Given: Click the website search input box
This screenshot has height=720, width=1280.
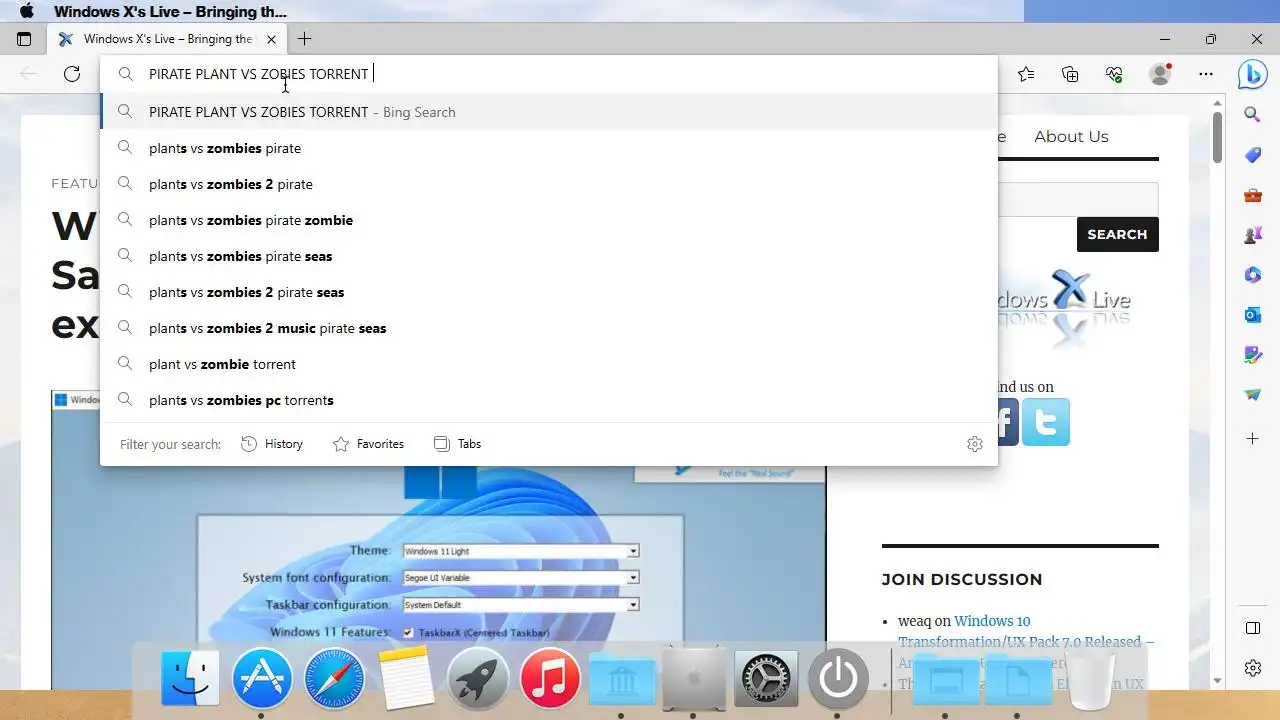Looking at the screenshot, I should [x=1078, y=199].
